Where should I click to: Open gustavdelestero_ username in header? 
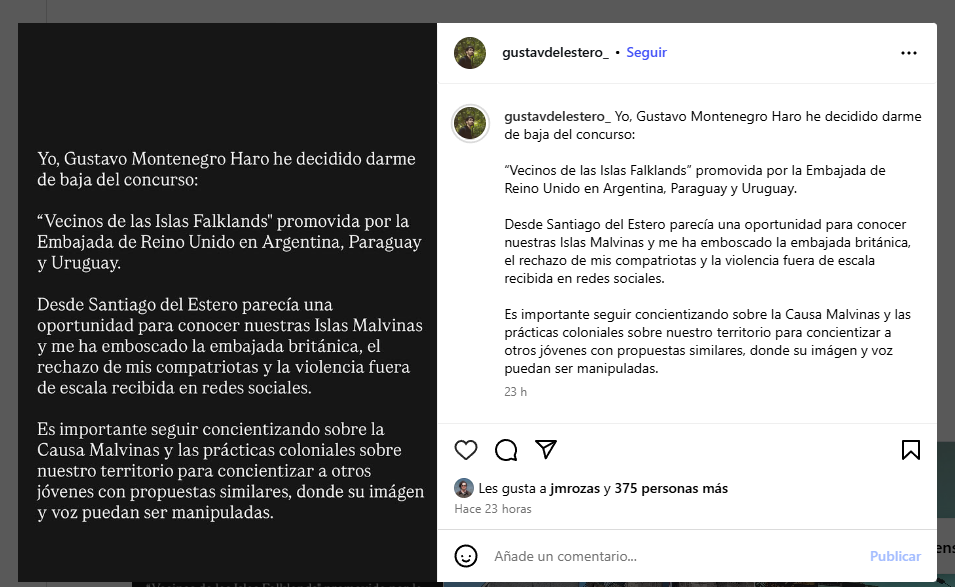coord(555,52)
